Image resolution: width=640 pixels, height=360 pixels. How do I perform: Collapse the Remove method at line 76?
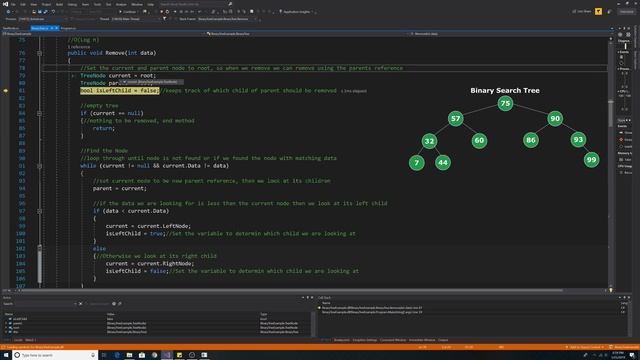40,53
